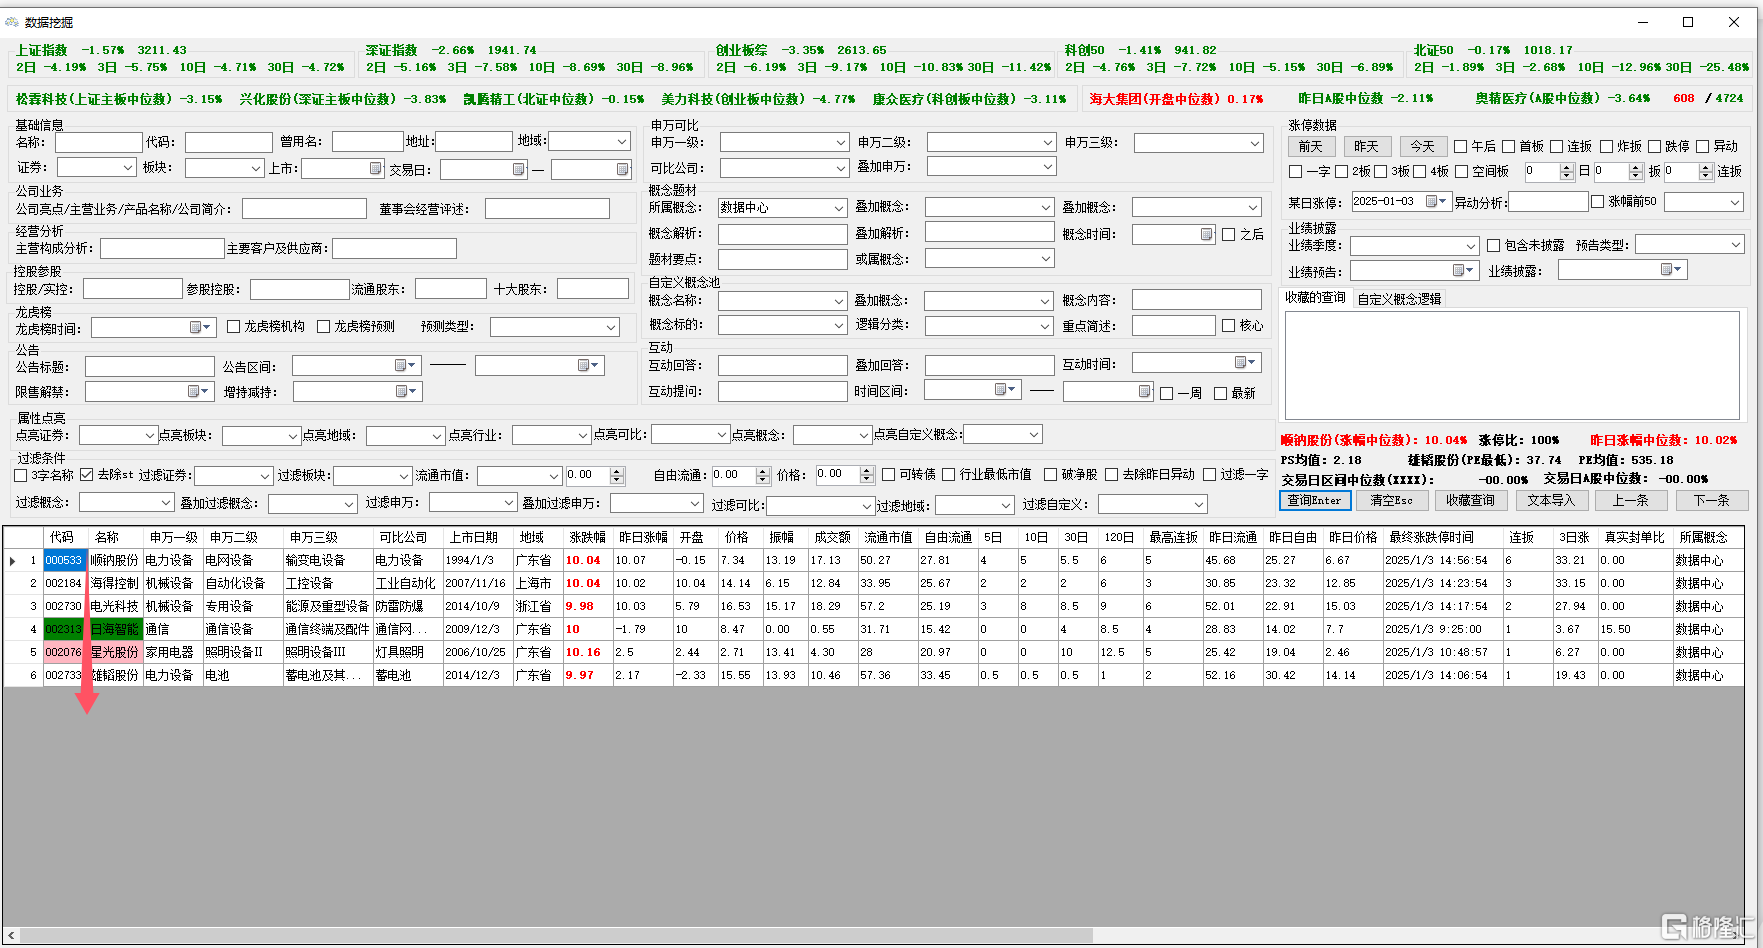Expand the 过滤概念 dropdown
The width and height of the screenshot is (1763, 948).
[166, 502]
